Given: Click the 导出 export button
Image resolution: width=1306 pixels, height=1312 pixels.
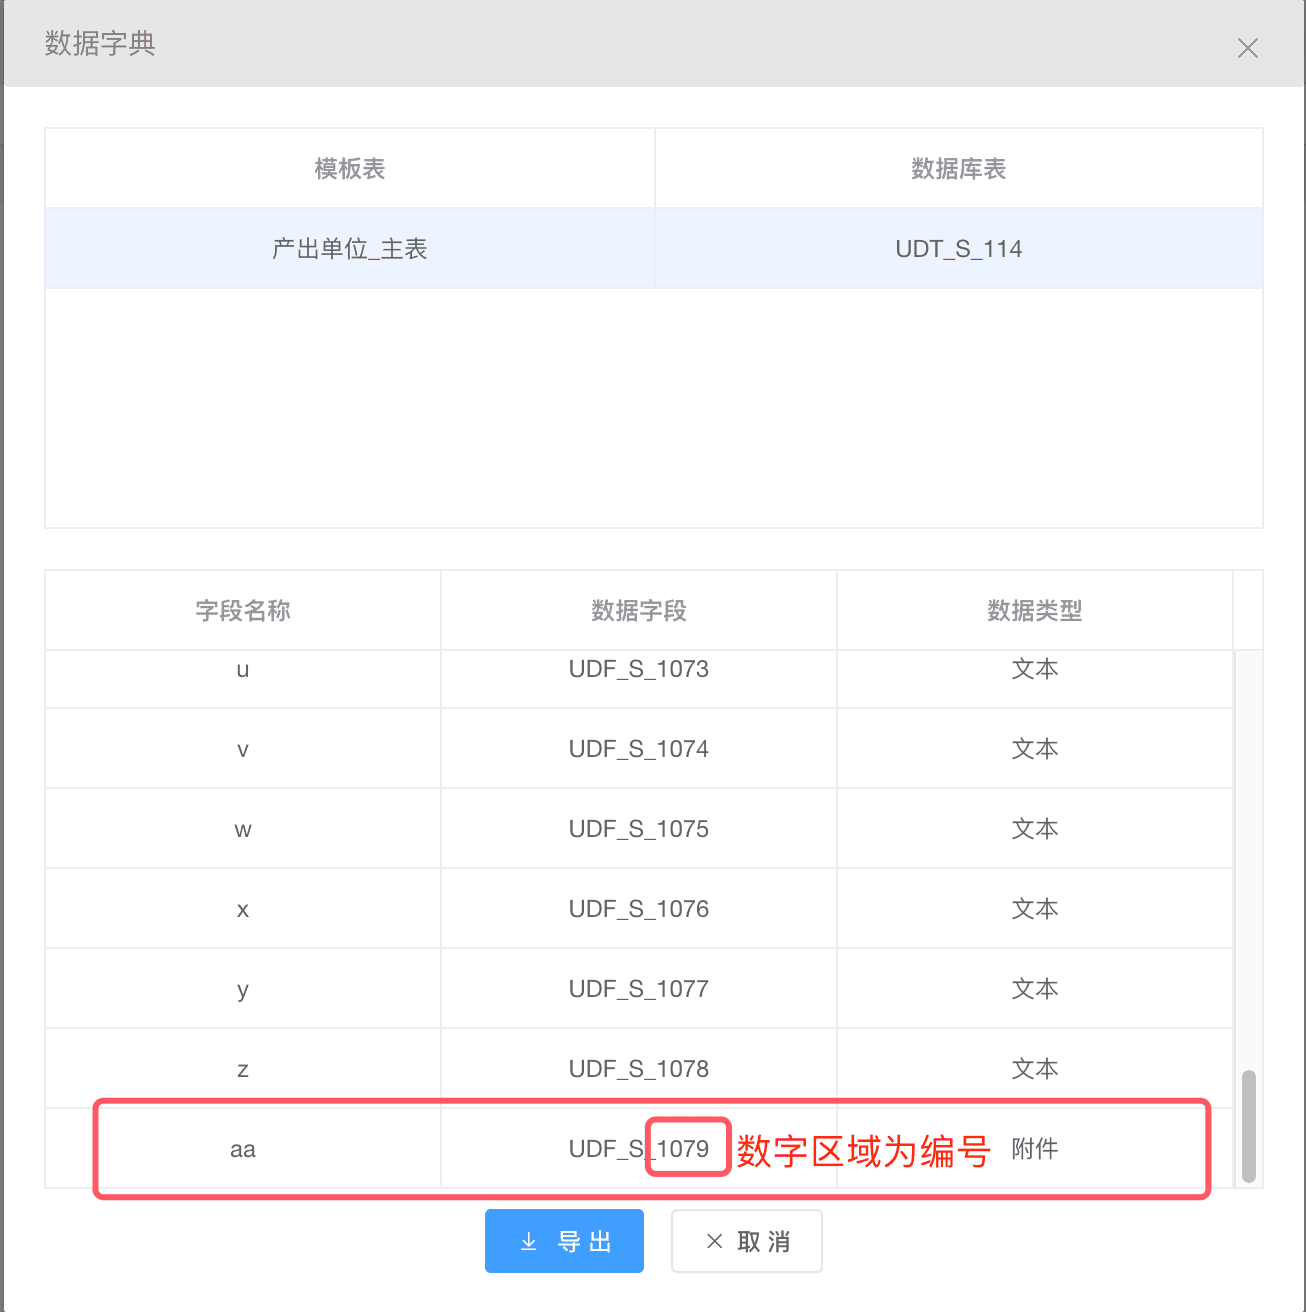Looking at the screenshot, I should [564, 1241].
